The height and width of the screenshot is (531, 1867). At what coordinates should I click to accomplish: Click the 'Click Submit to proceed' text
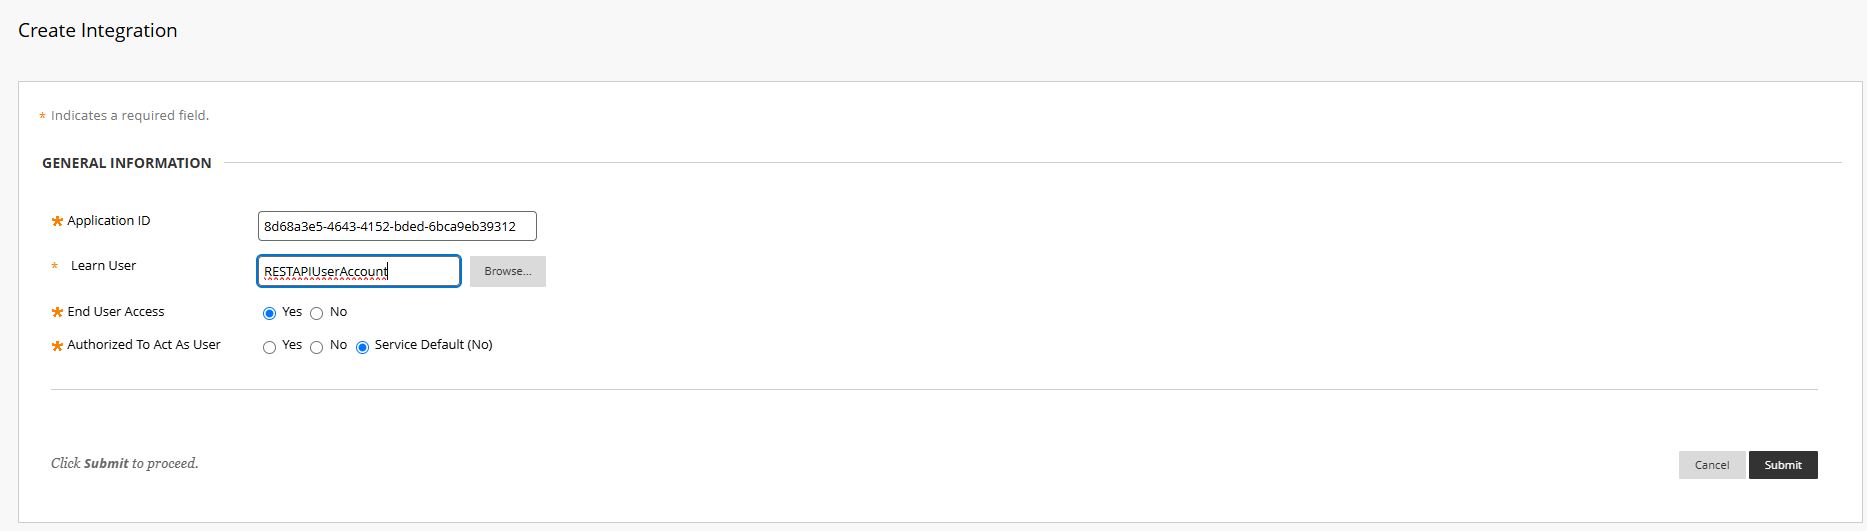pos(124,464)
